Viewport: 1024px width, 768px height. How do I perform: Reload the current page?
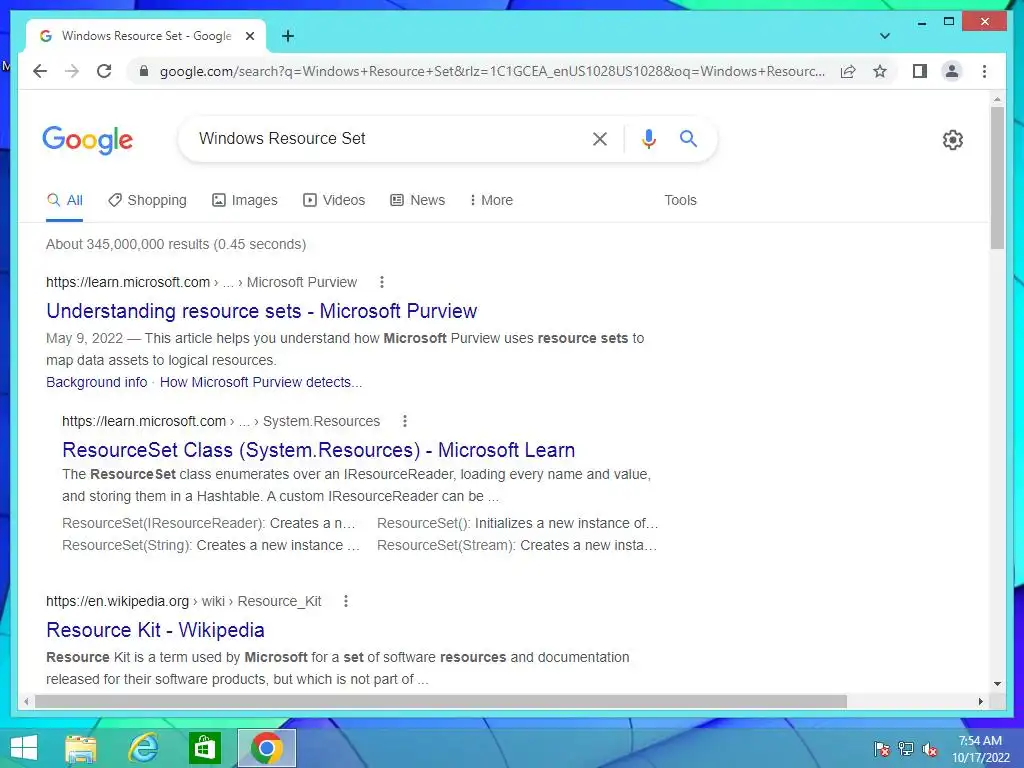(x=104, y=71)
